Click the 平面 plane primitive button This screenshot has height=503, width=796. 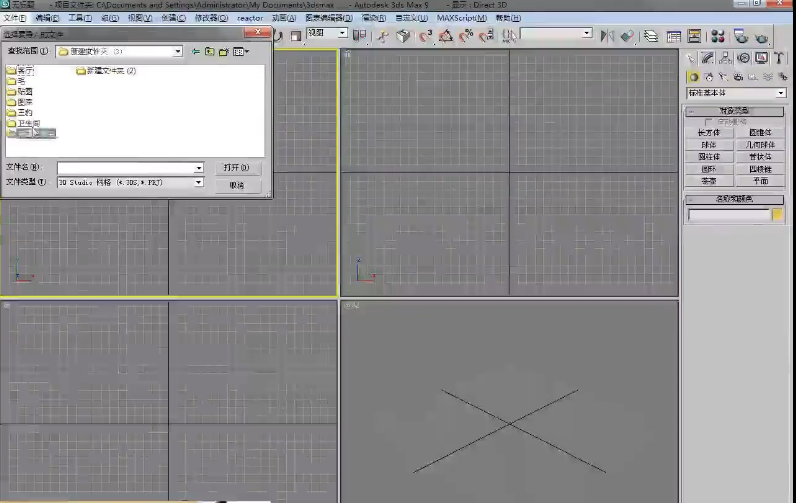click(760, 181)
